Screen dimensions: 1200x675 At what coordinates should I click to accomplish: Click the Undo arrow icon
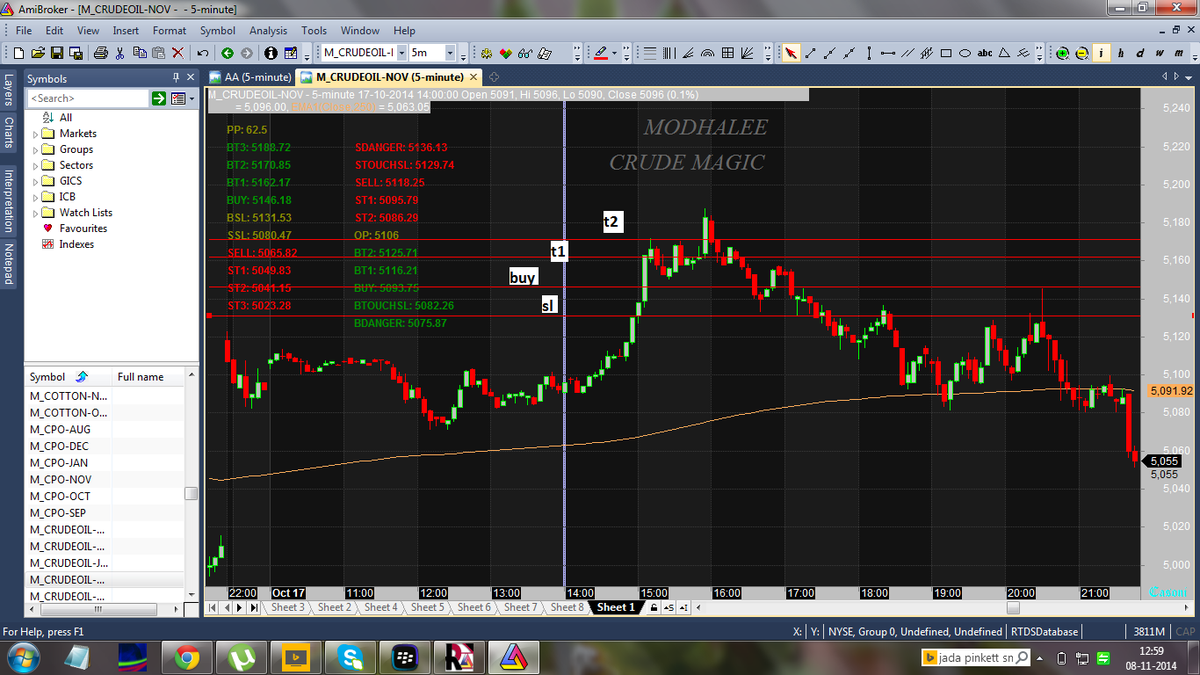[203, 53]
